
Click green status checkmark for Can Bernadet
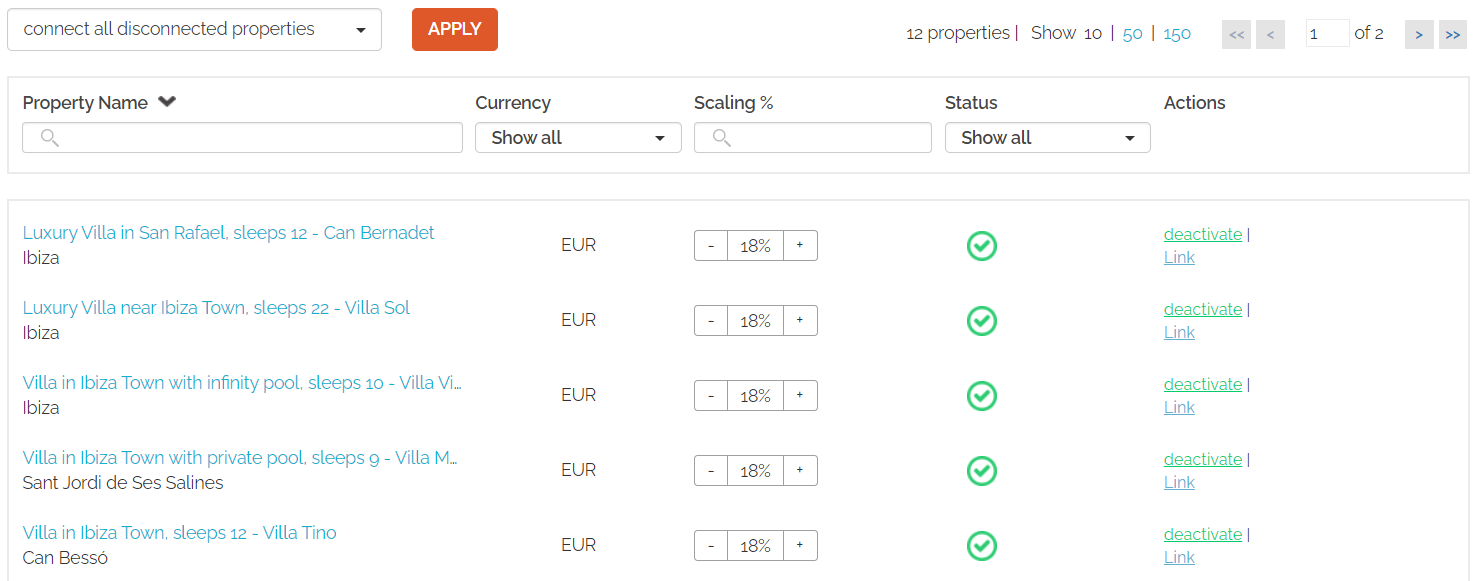pos(982,246)
